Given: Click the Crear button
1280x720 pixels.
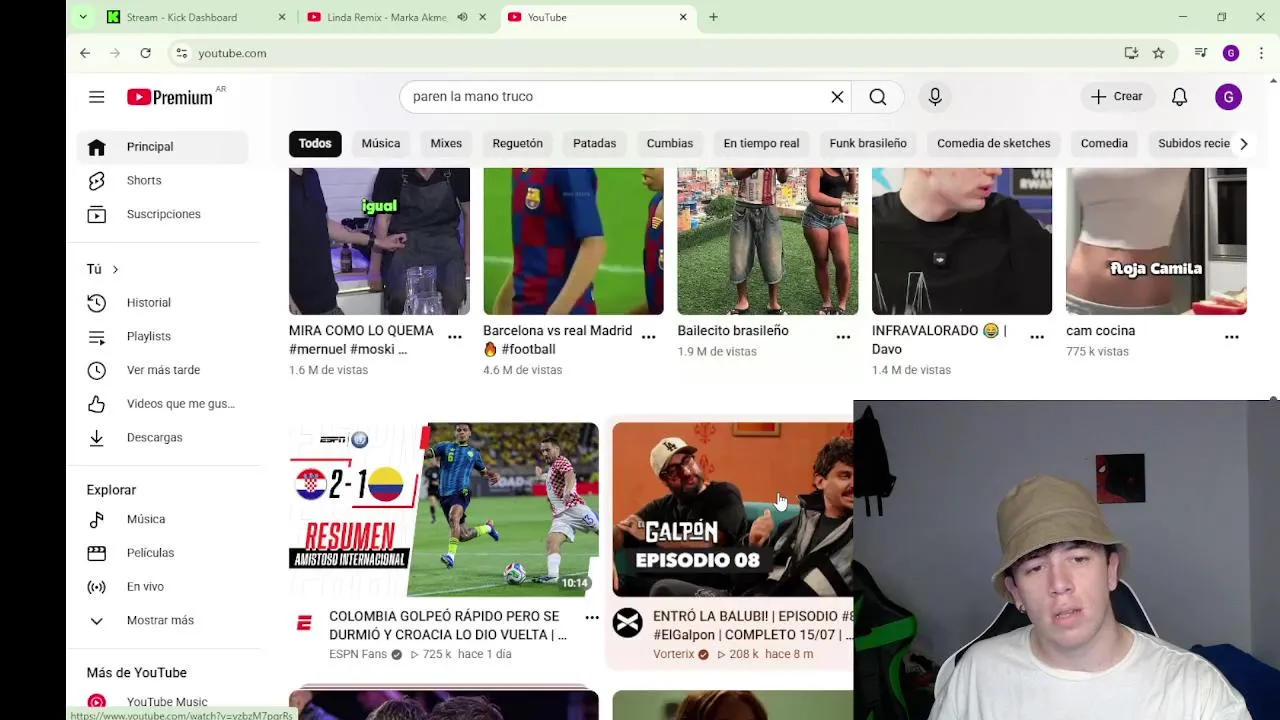Looking at the screenshot, I should 1117,97.
